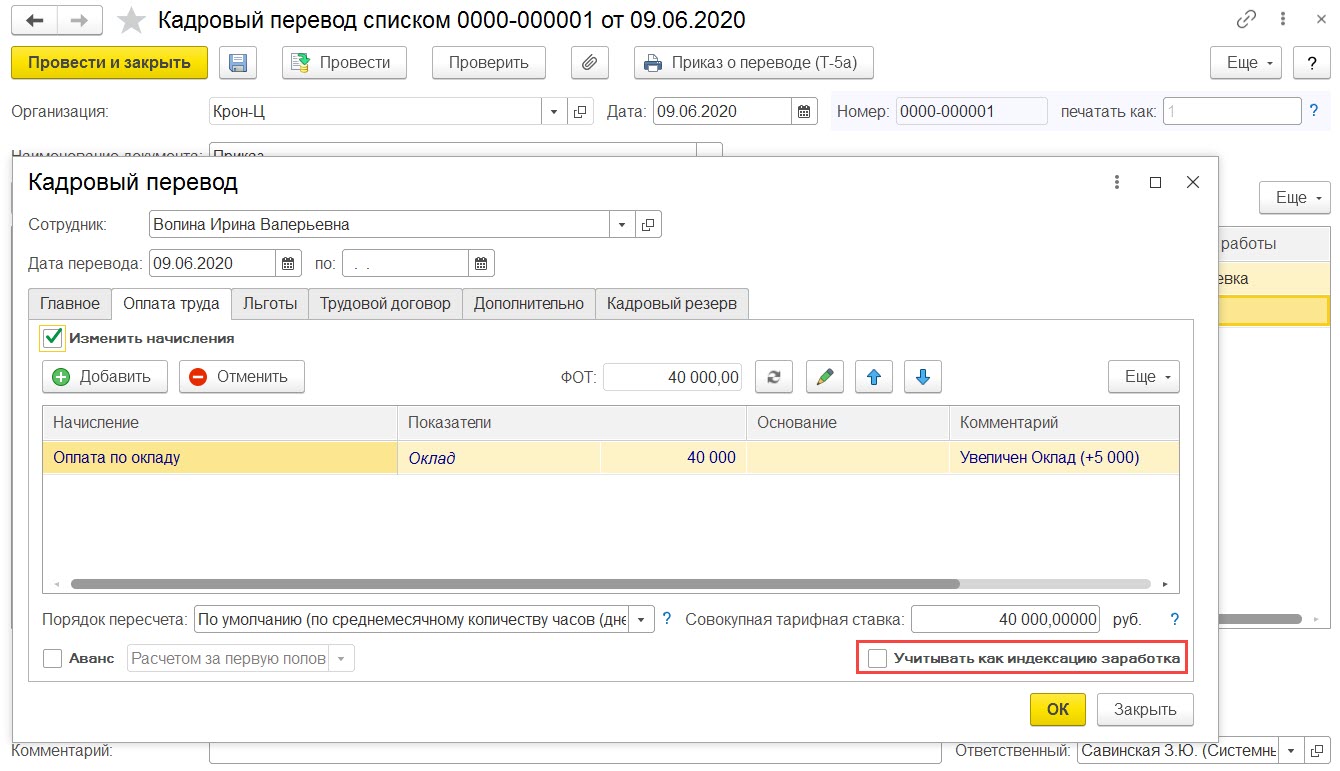Uncheck Изменить начисления checkbox
The width and height of the screenshot is (1340, 771).
coord(53,338)
